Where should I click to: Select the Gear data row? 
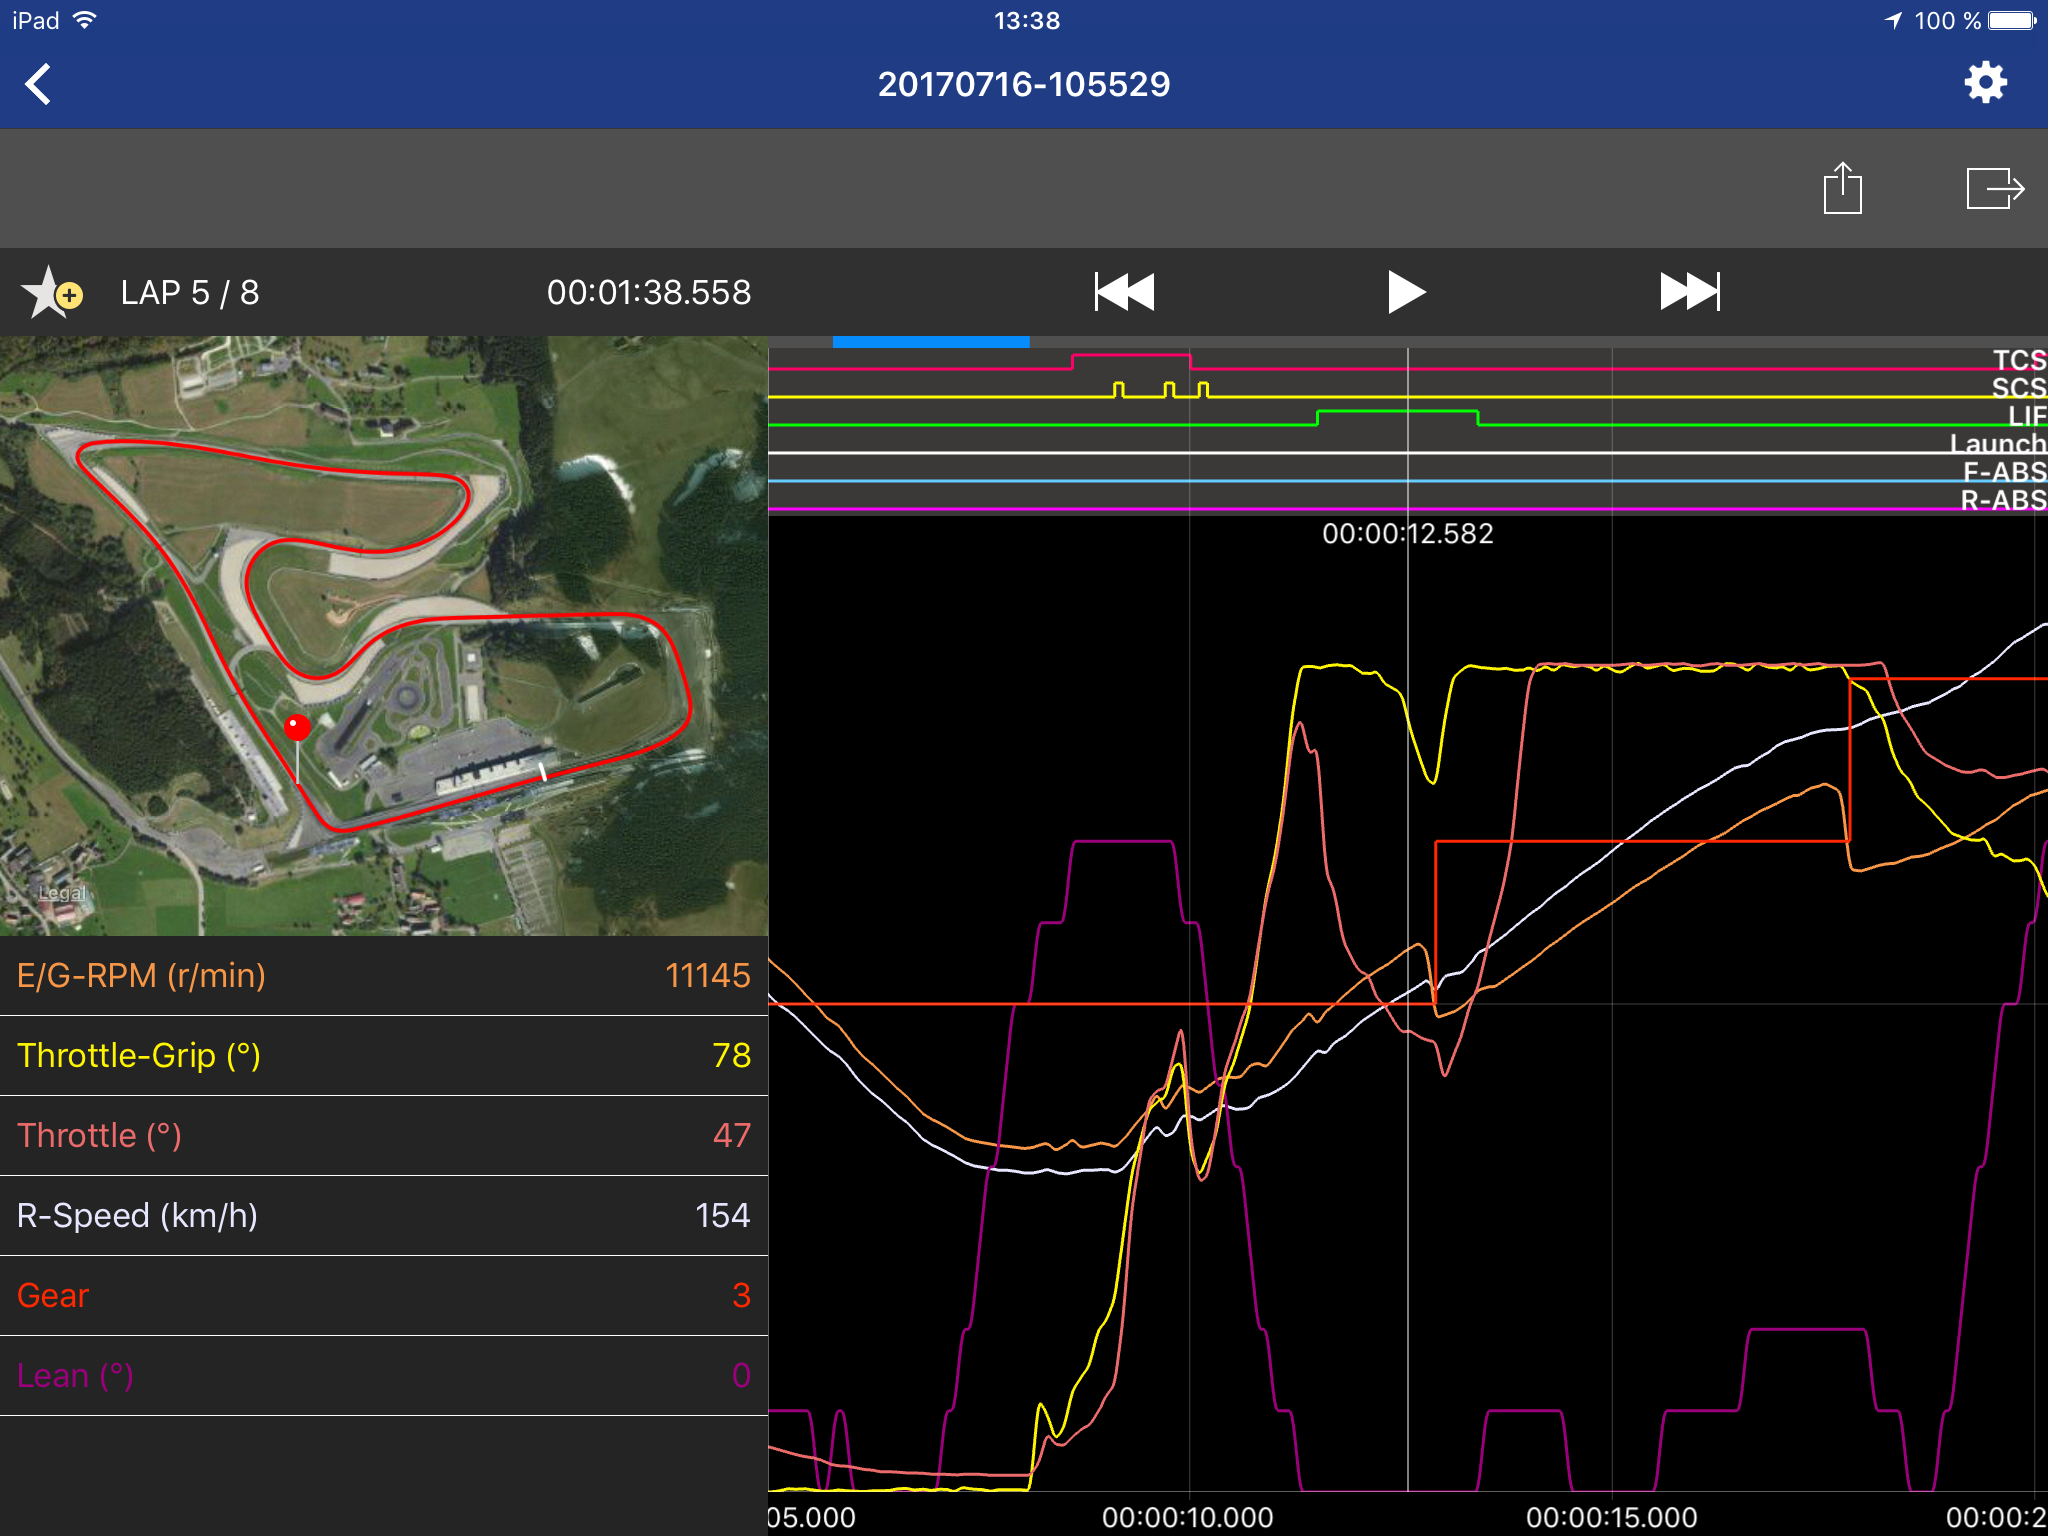[x=384, y=1295]
